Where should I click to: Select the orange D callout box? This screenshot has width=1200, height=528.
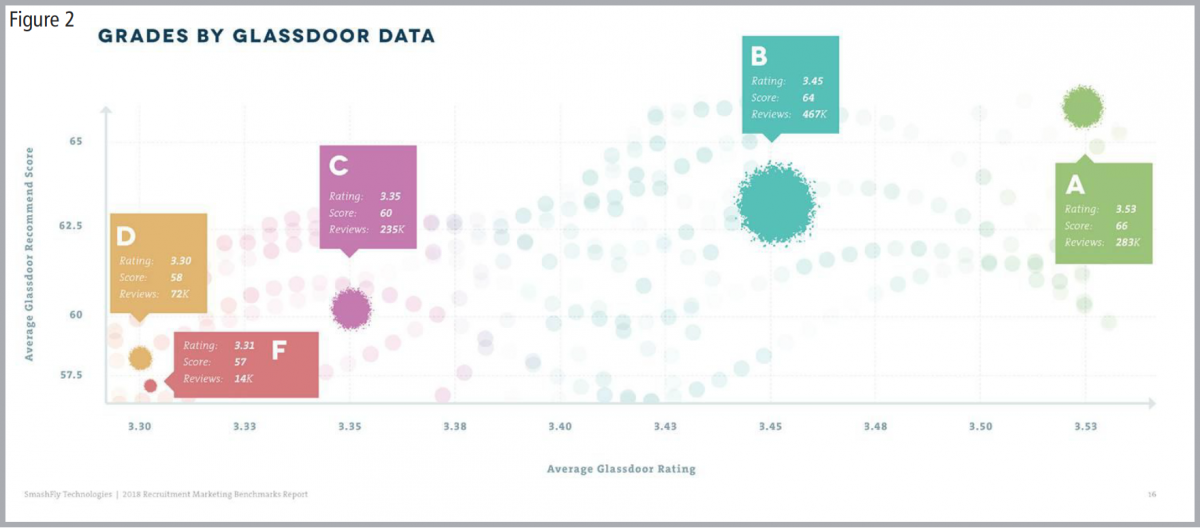click(x=159, y=264)
